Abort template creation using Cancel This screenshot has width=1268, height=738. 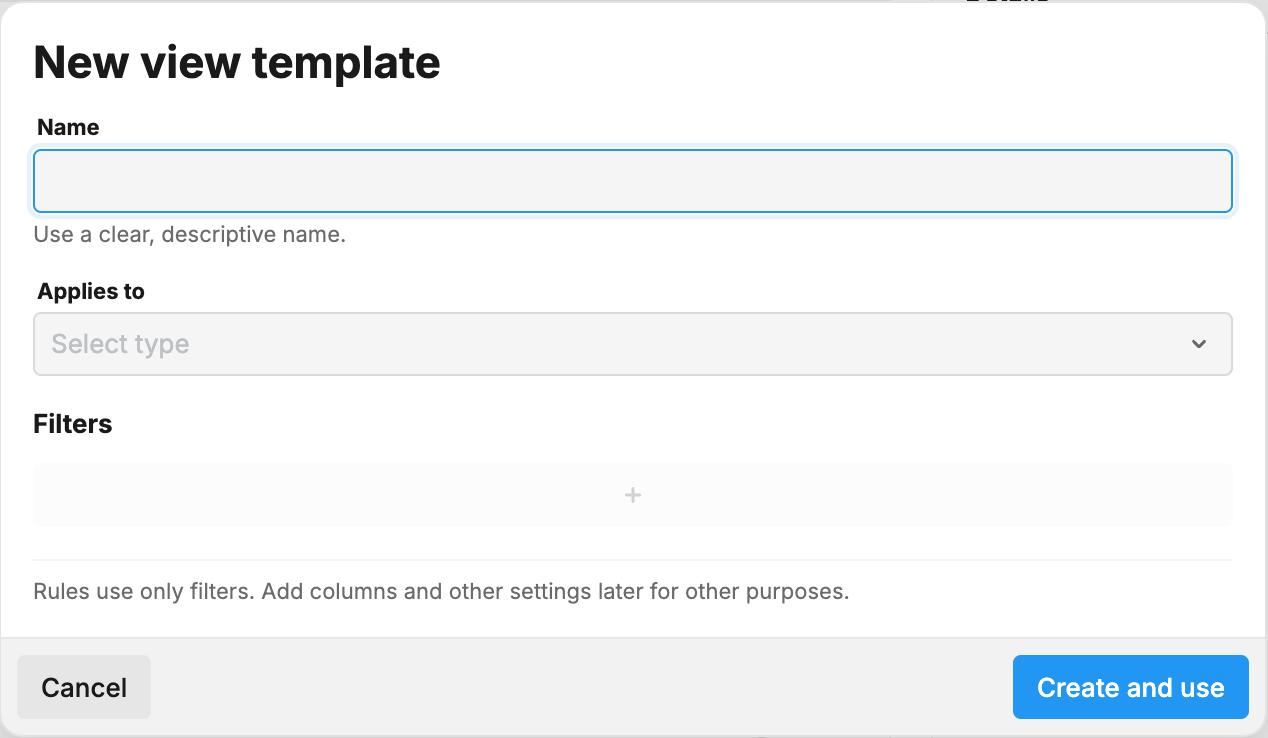(83, 687)
